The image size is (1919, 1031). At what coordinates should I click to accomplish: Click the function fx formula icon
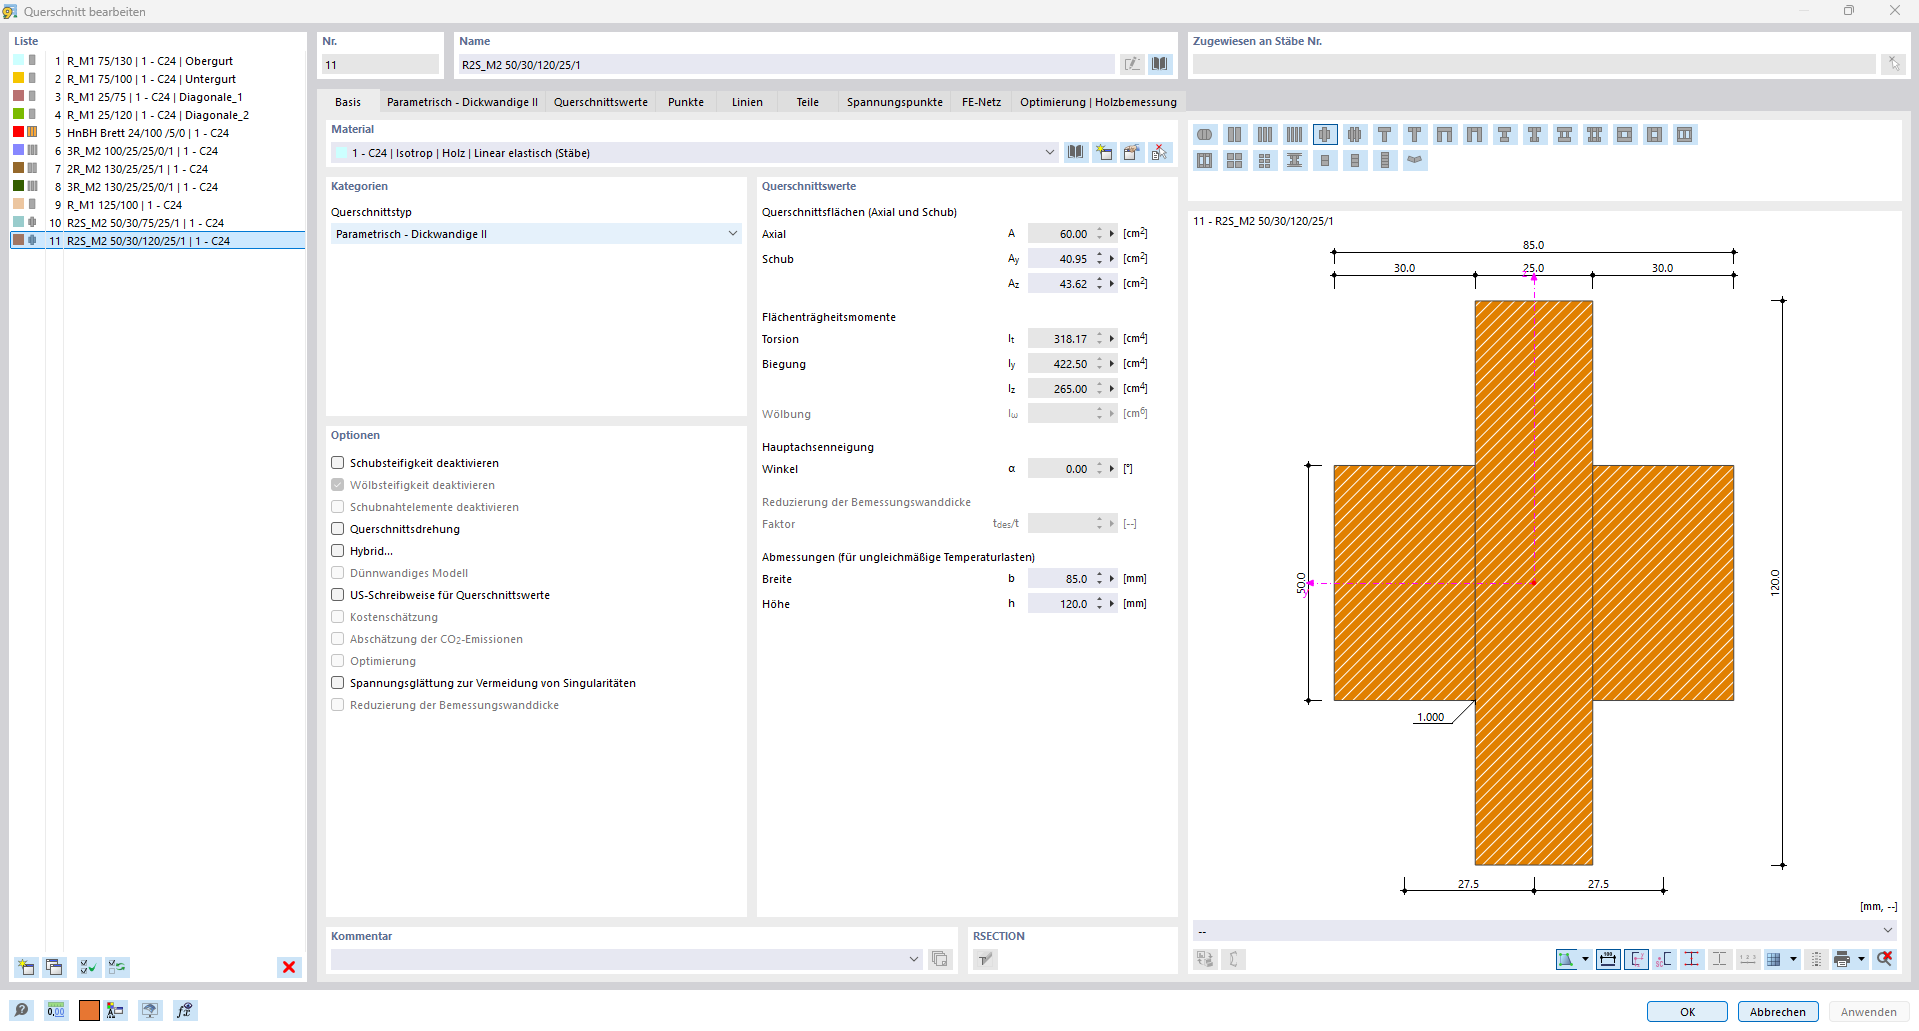[184, 1011]
